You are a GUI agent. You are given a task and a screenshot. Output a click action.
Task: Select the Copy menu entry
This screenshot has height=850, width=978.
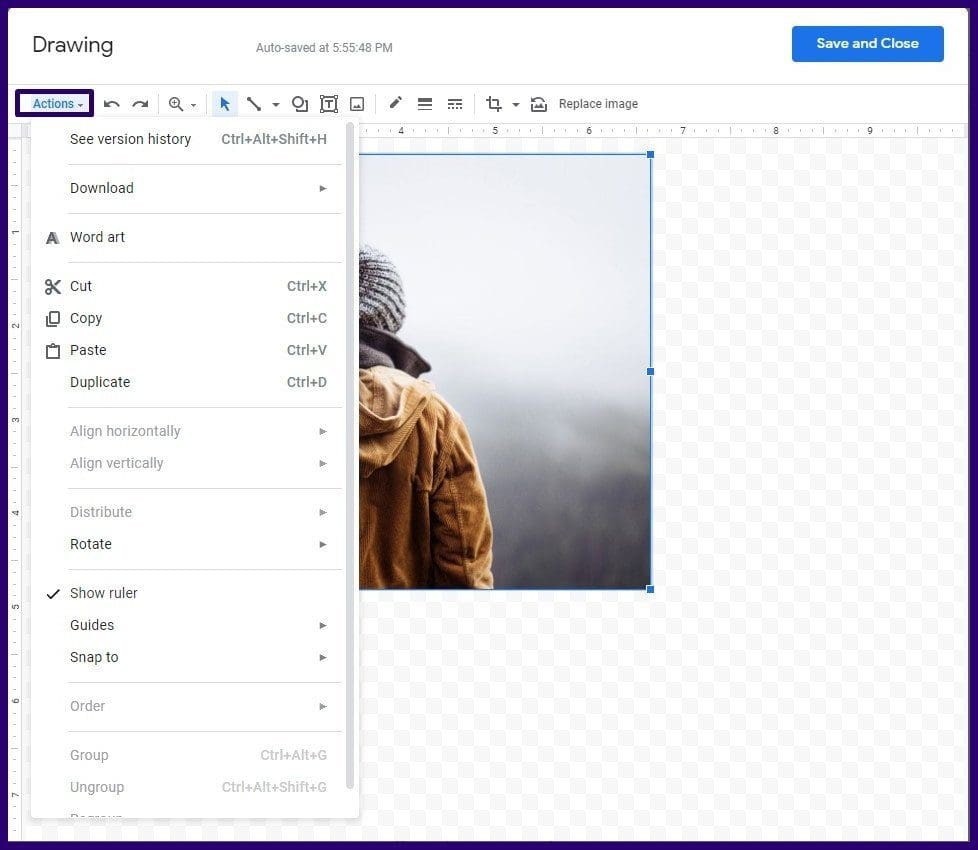(x=194, y=318)
